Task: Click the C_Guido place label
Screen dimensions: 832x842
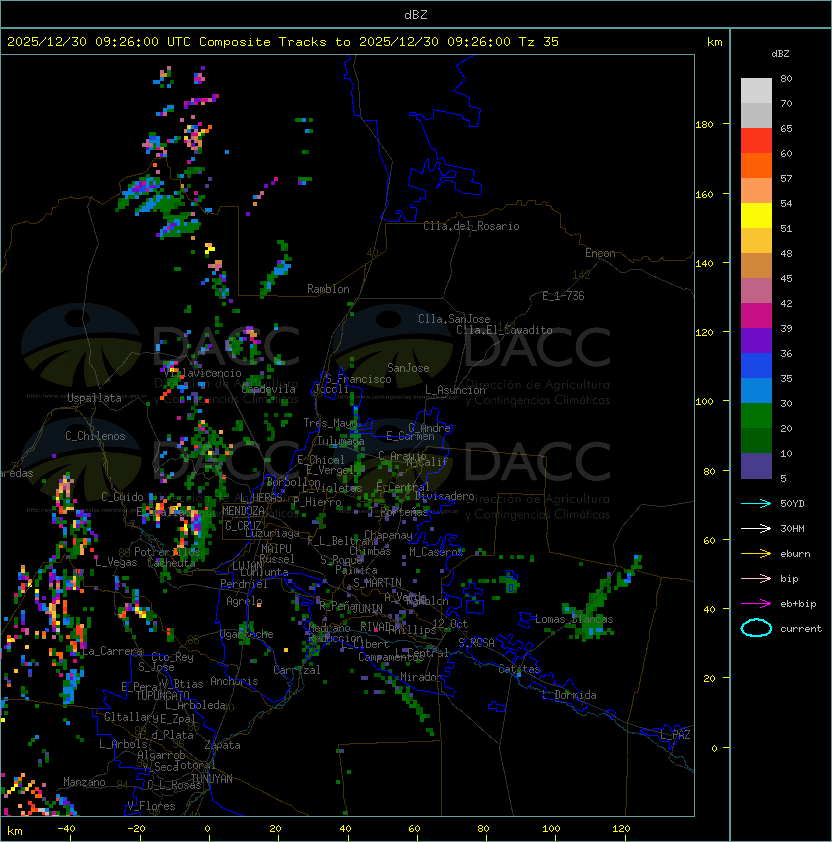Action: (x=122, y=497)
